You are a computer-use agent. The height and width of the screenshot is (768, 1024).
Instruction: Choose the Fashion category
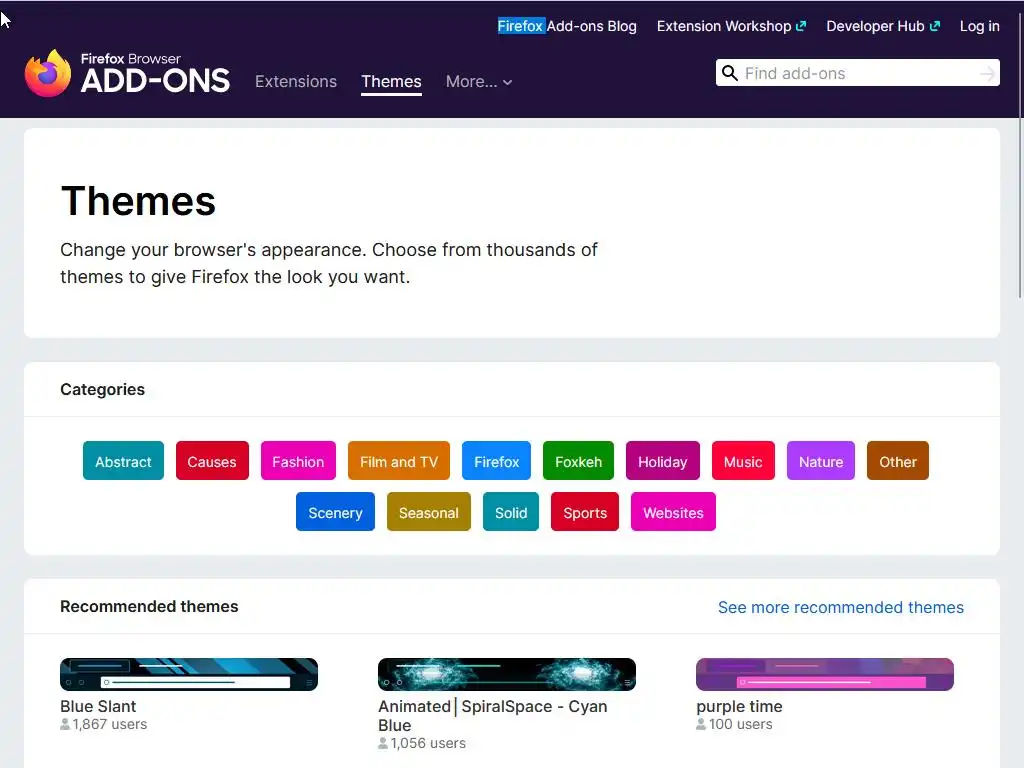[x=298, y=461]
